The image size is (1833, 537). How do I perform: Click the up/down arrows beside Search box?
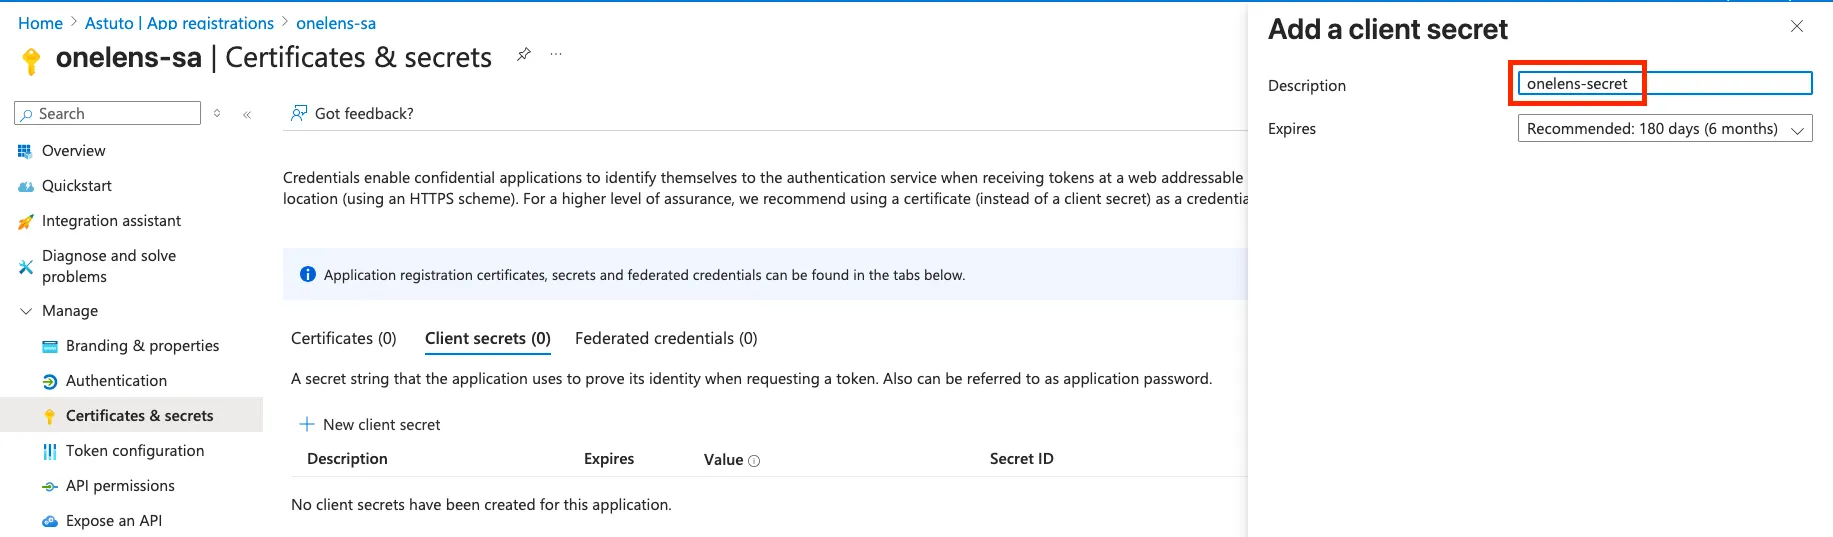click(217, 114)
